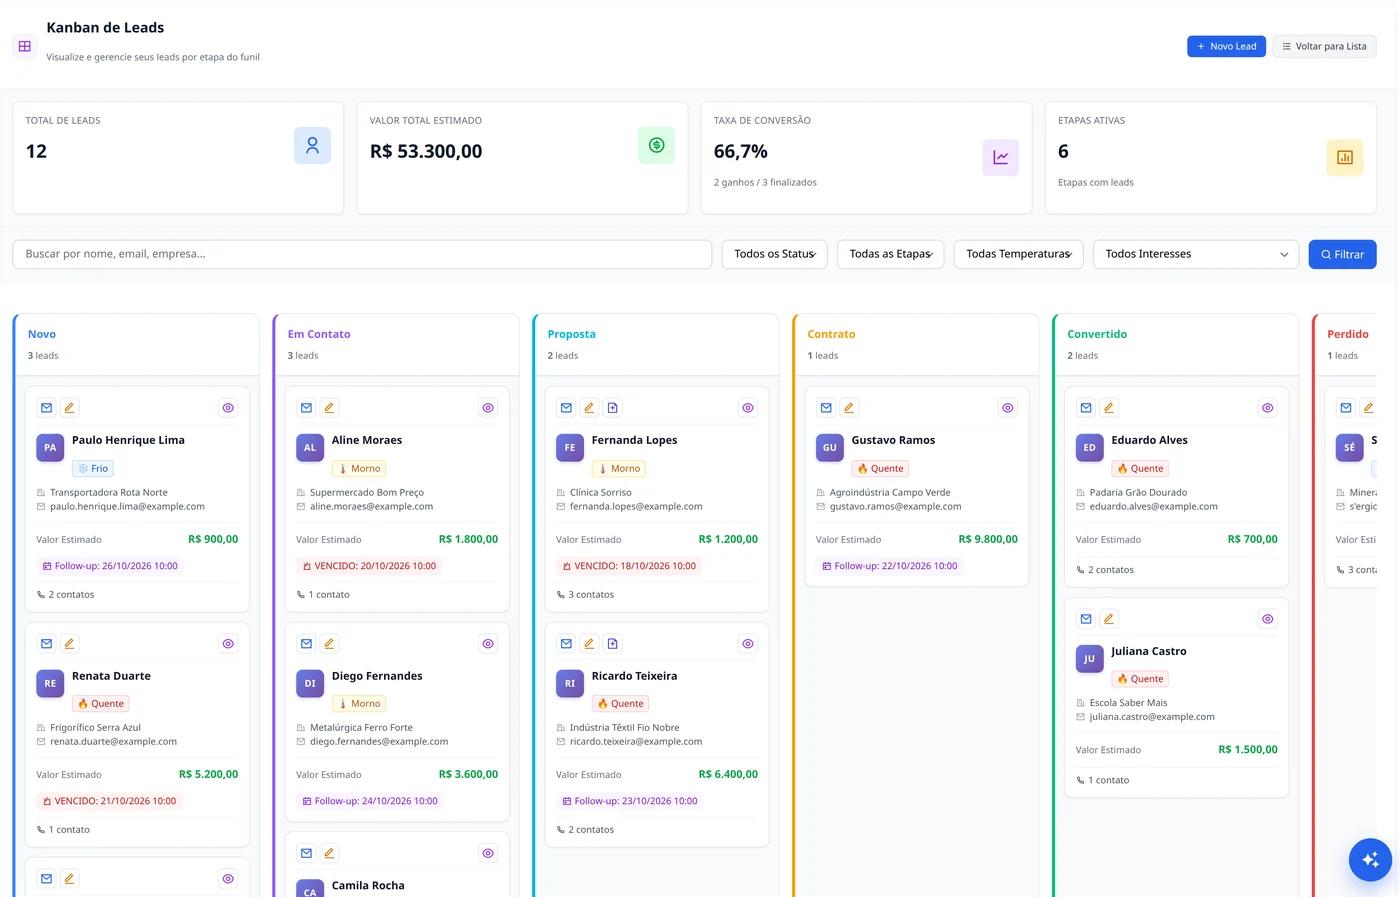Open the Eduardo Alves lead name
This screenshot has height=897, width=1400.
[x=1150, y=440]
